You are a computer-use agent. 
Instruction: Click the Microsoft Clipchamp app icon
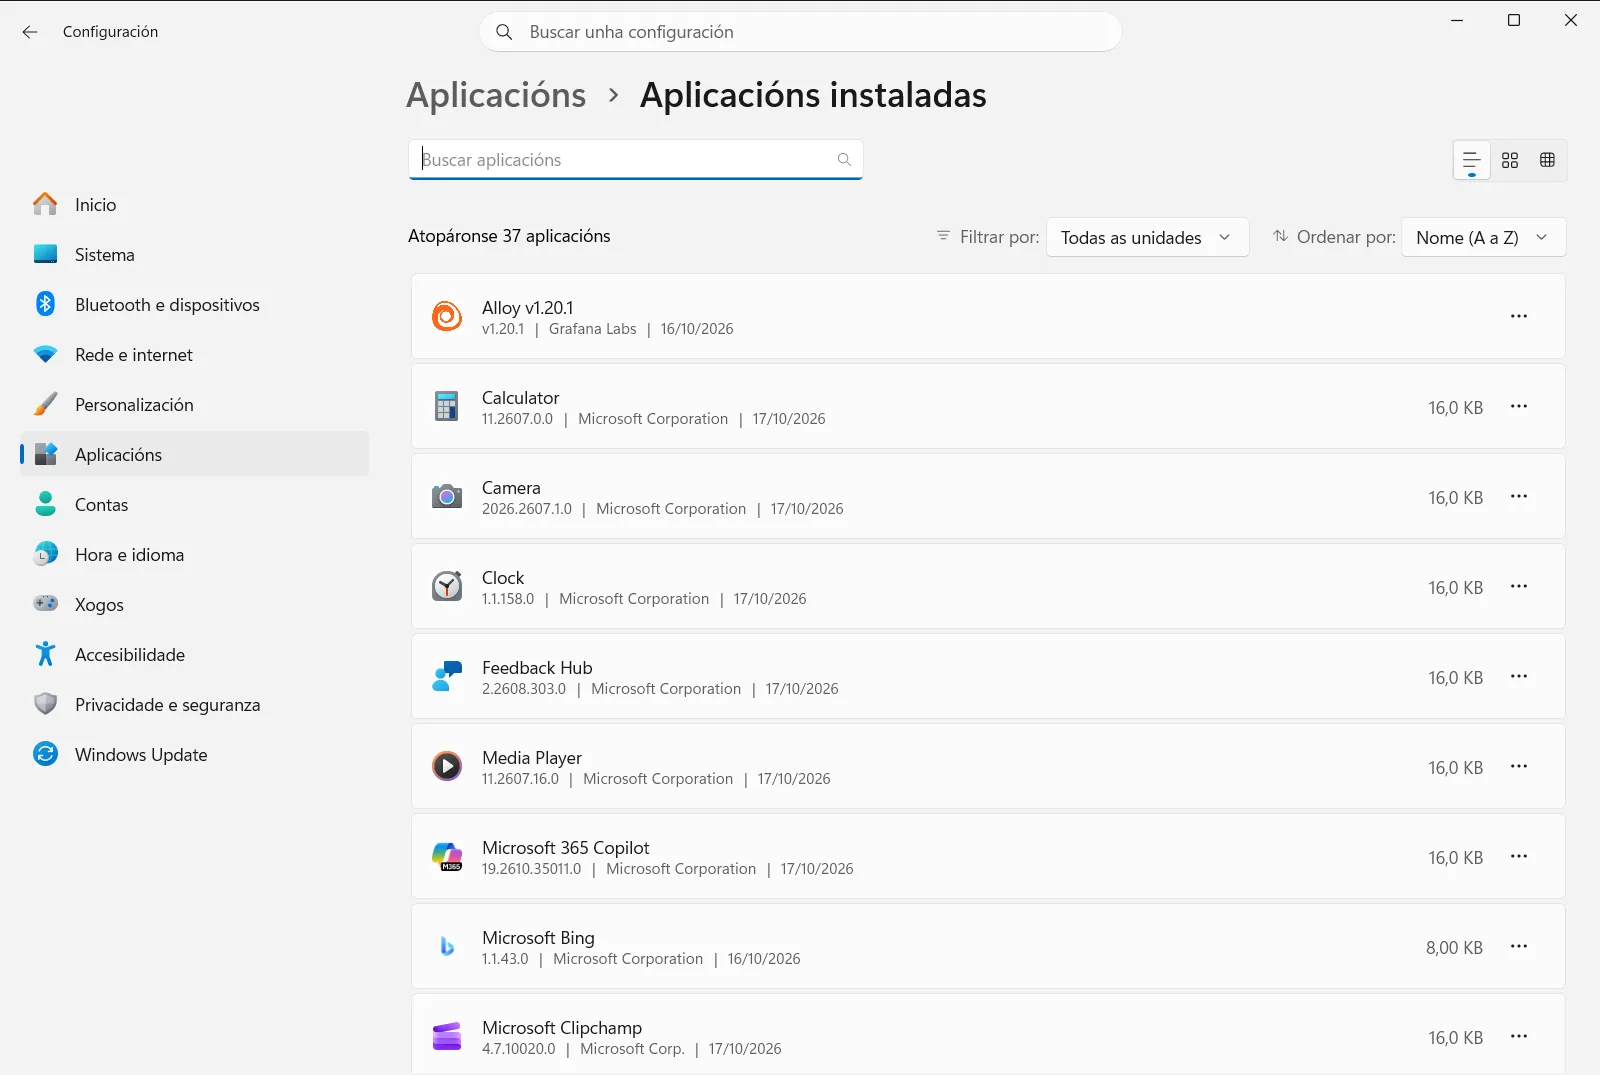[447, 1036]
